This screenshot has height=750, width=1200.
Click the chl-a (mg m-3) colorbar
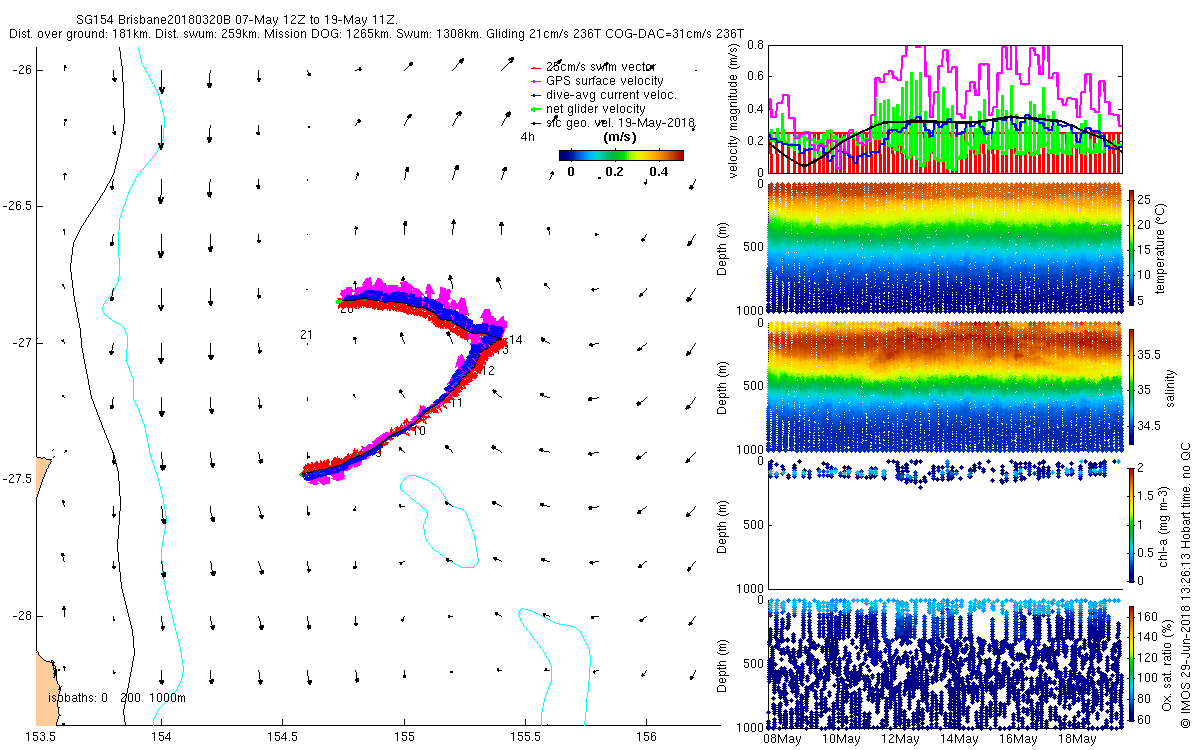(1133, 524)
